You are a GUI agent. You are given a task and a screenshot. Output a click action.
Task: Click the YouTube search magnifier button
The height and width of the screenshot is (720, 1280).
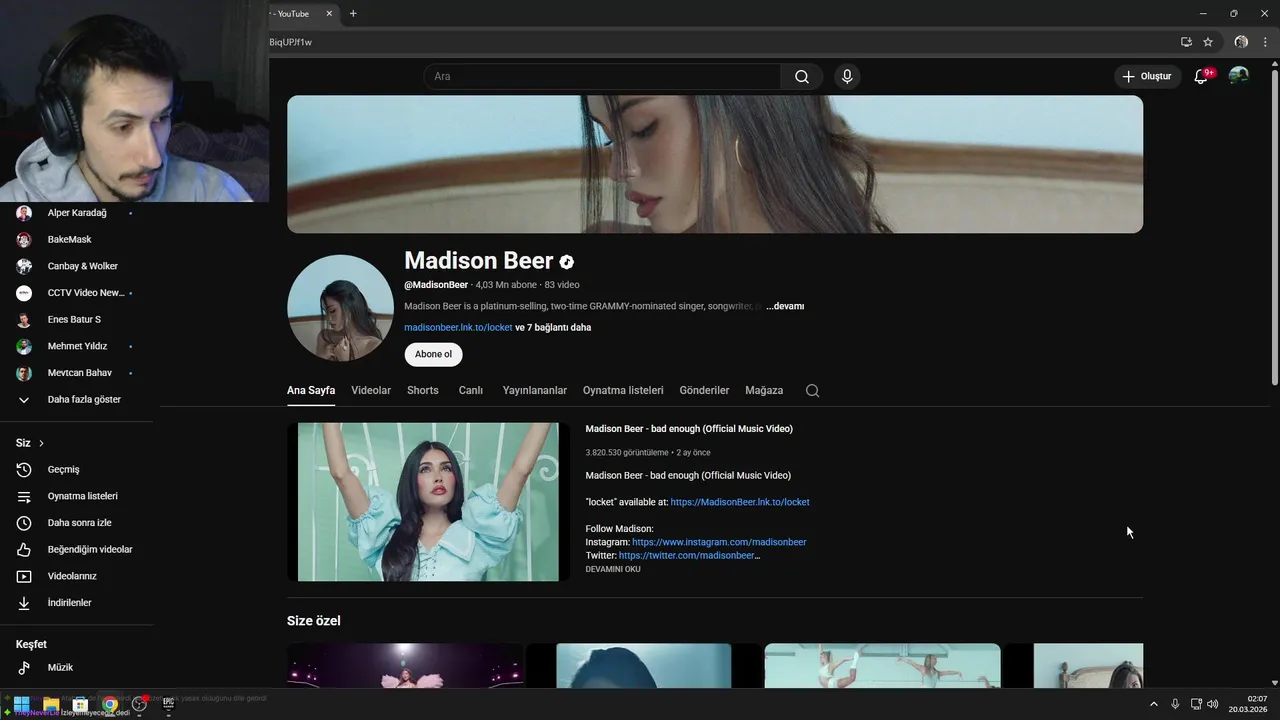[802, 77]
